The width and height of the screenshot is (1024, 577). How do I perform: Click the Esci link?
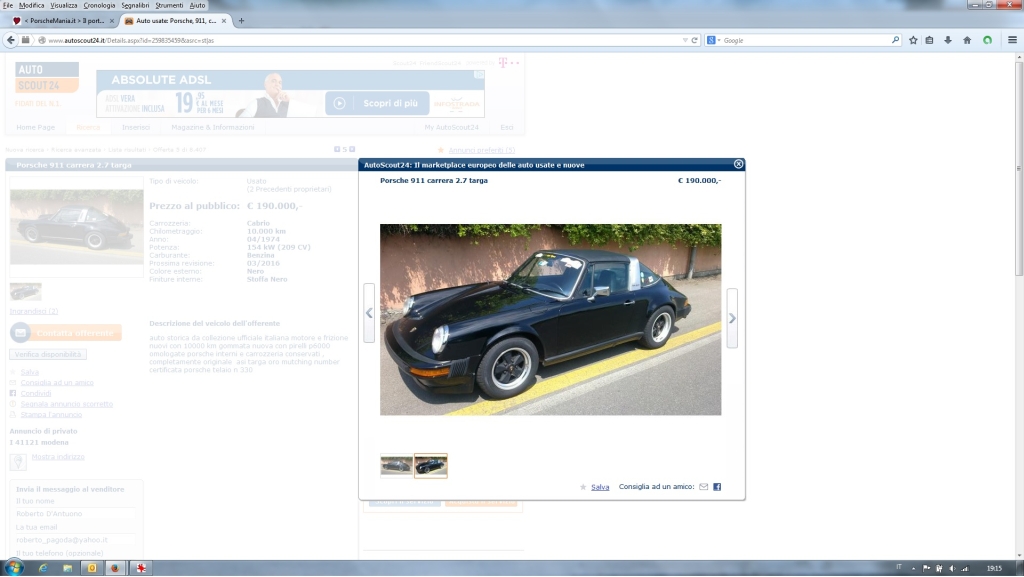click(x=507, y=127)
